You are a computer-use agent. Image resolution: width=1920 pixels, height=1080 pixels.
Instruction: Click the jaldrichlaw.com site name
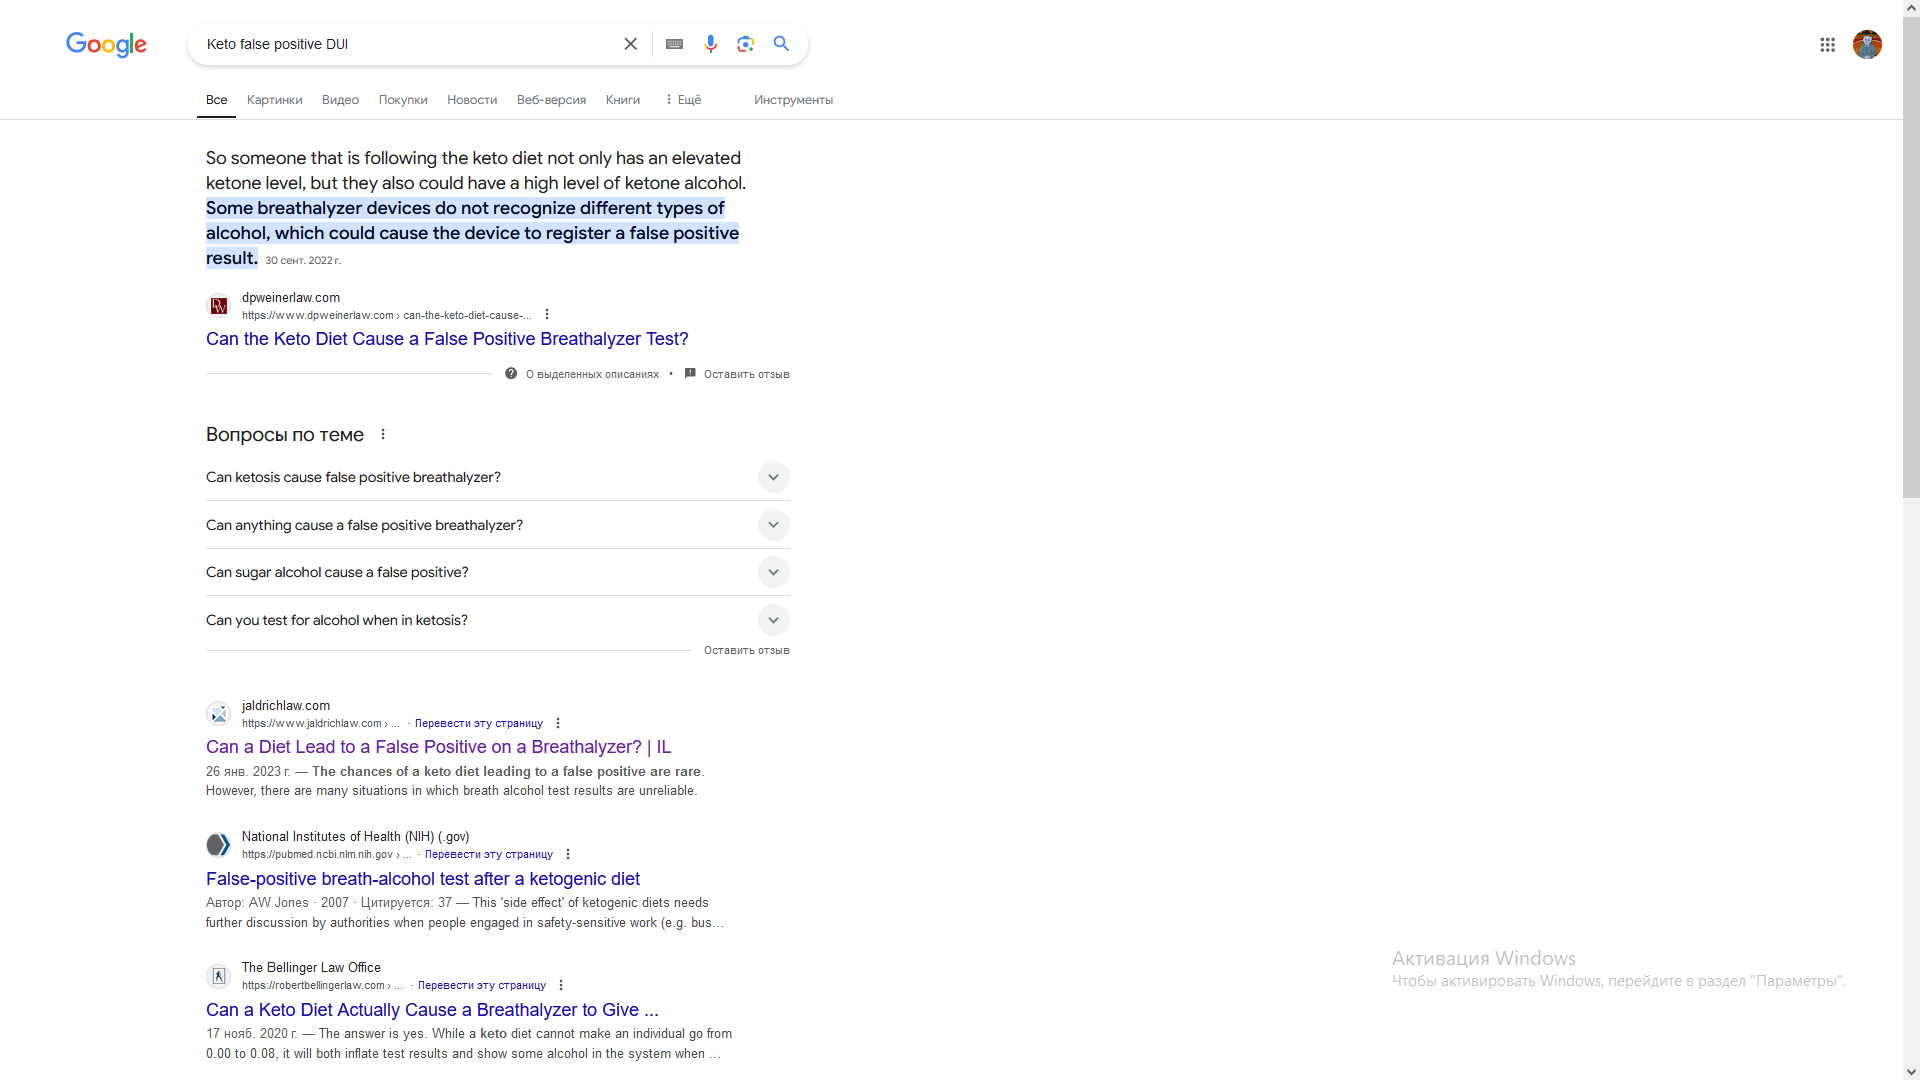pos(286,705)
